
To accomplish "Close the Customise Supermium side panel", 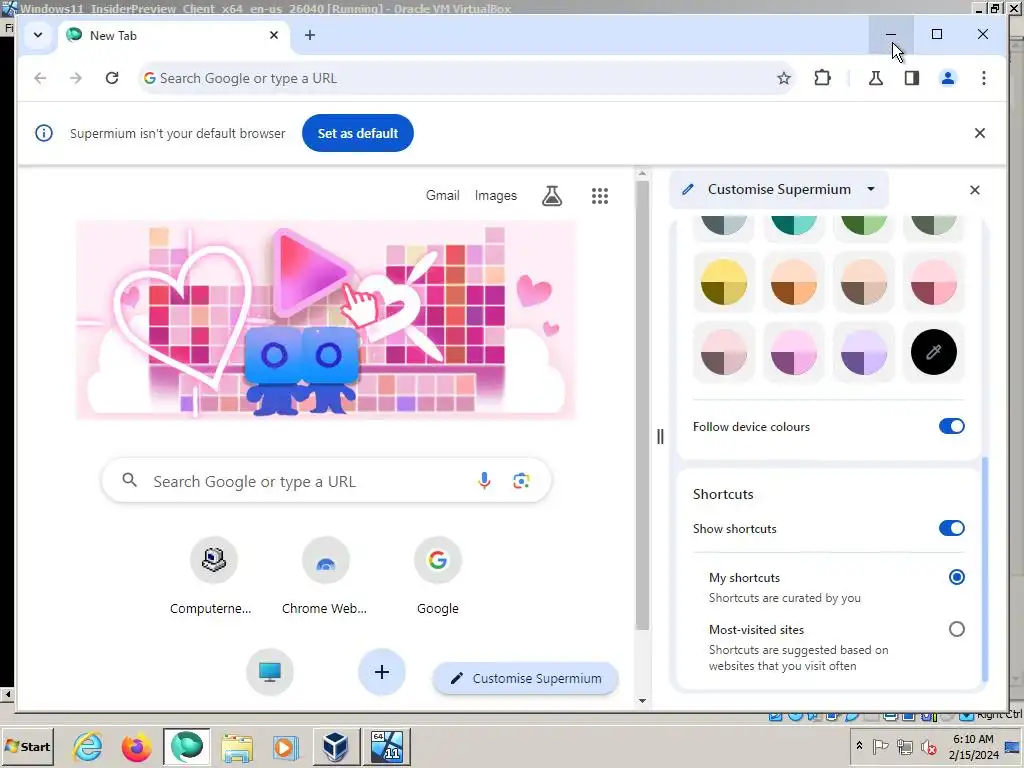I will point(974,190).
